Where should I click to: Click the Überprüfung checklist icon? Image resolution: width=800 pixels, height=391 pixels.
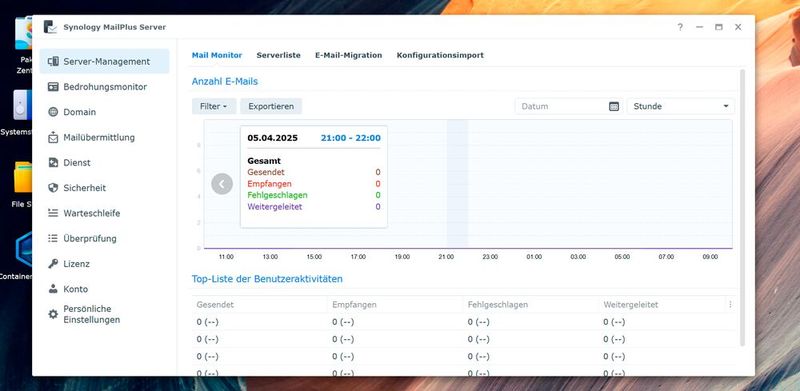point(53,238)
